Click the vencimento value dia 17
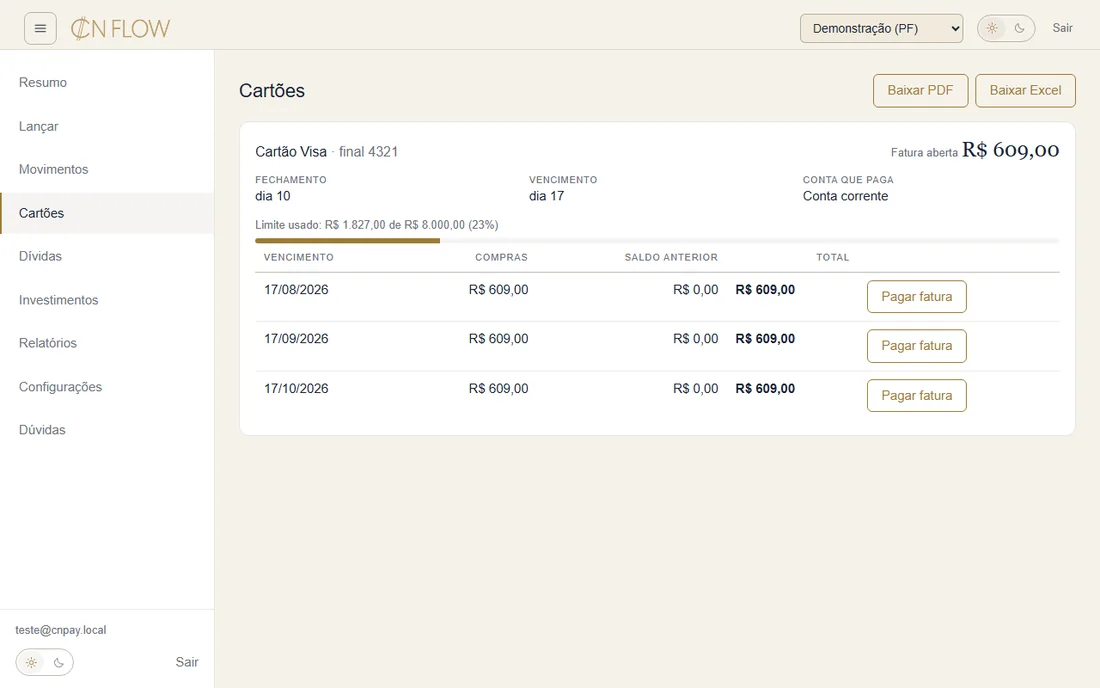 (546, 196)
